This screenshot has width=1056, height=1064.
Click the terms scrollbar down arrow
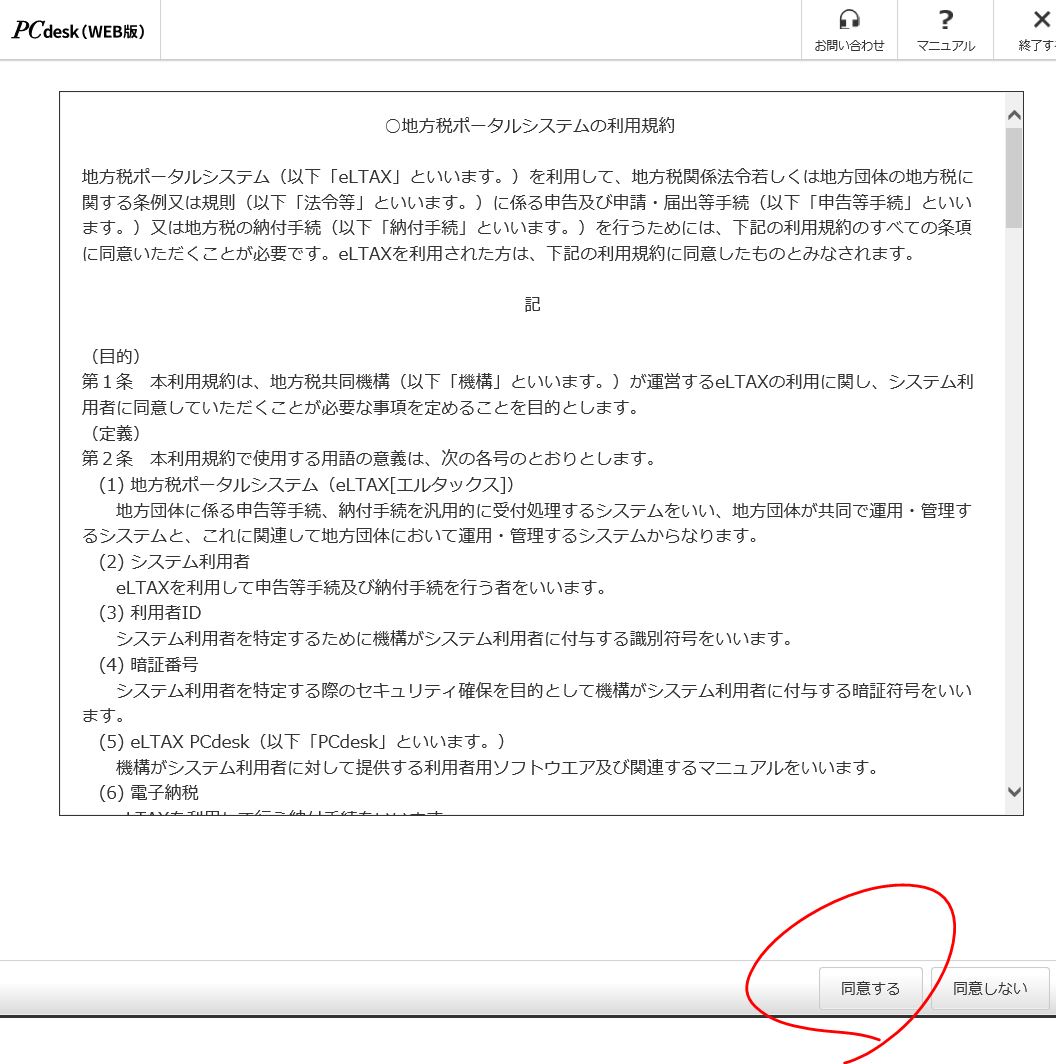coord(1014,791)
